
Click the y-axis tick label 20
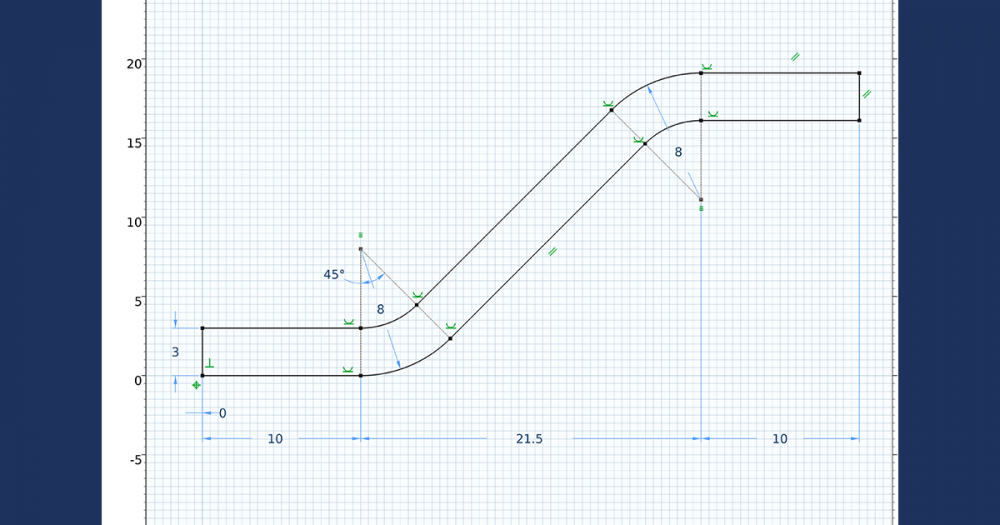click(x=134, y=63)
